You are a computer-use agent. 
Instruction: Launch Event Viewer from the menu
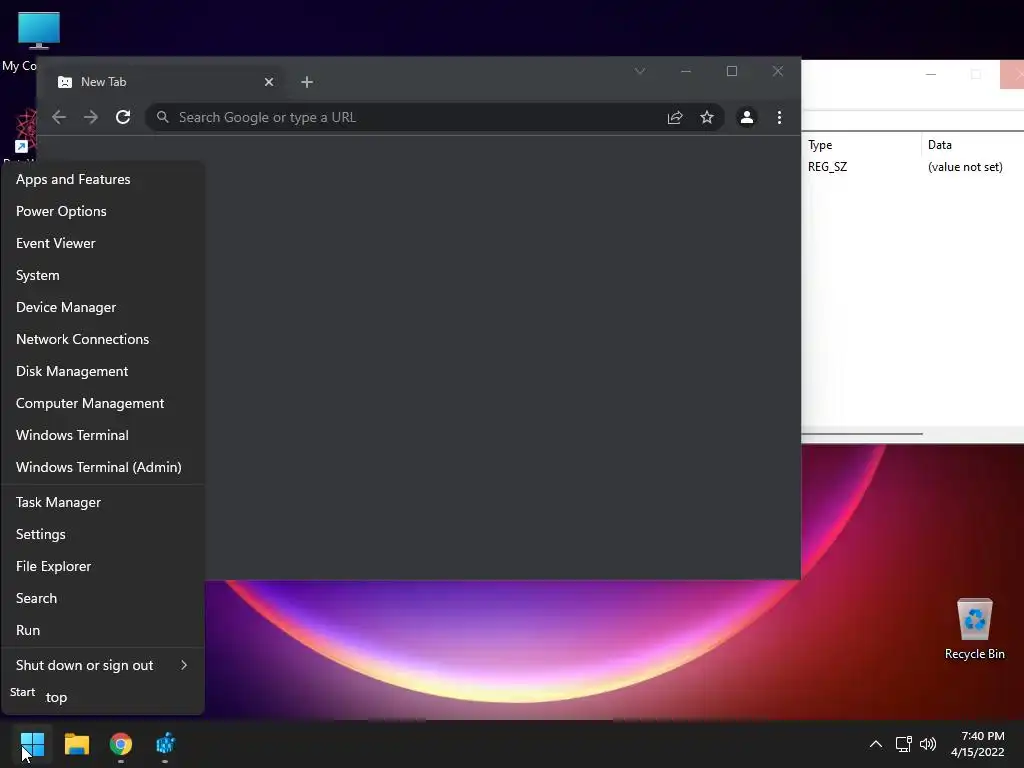coord(103,243)
